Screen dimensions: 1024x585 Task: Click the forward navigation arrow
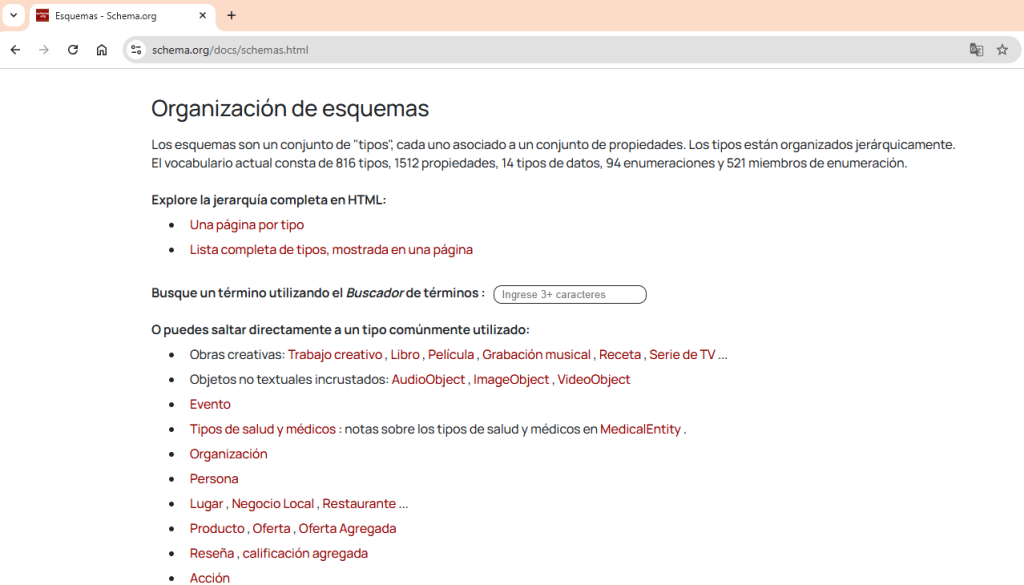coord(44,50)
